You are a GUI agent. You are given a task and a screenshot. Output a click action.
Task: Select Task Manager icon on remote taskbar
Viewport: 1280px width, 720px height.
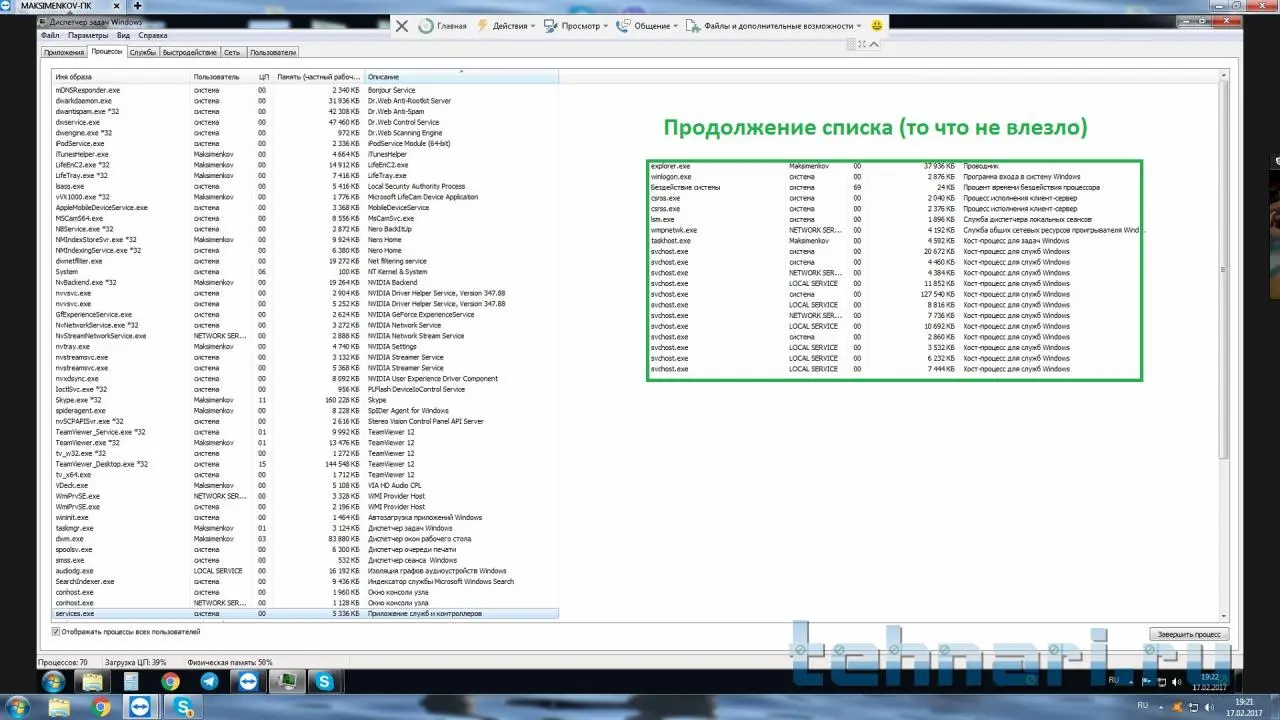pos(286,682)
